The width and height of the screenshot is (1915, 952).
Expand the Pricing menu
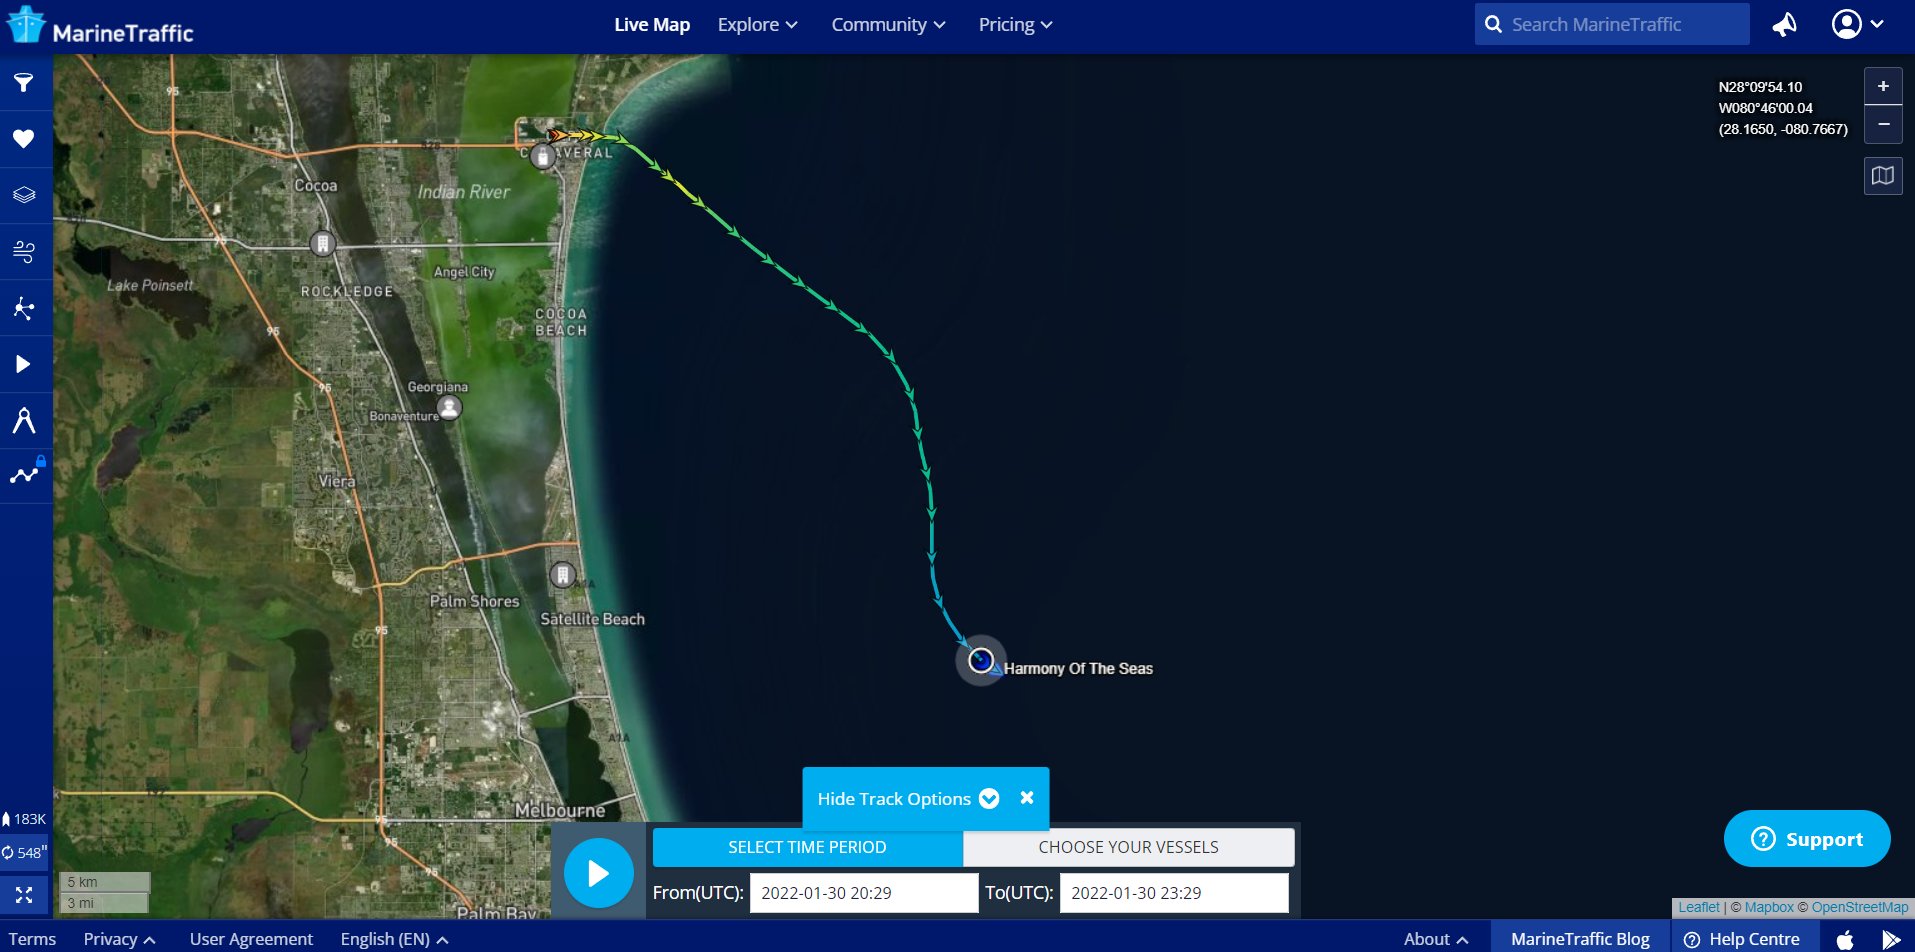click(x=1015, y=25)
